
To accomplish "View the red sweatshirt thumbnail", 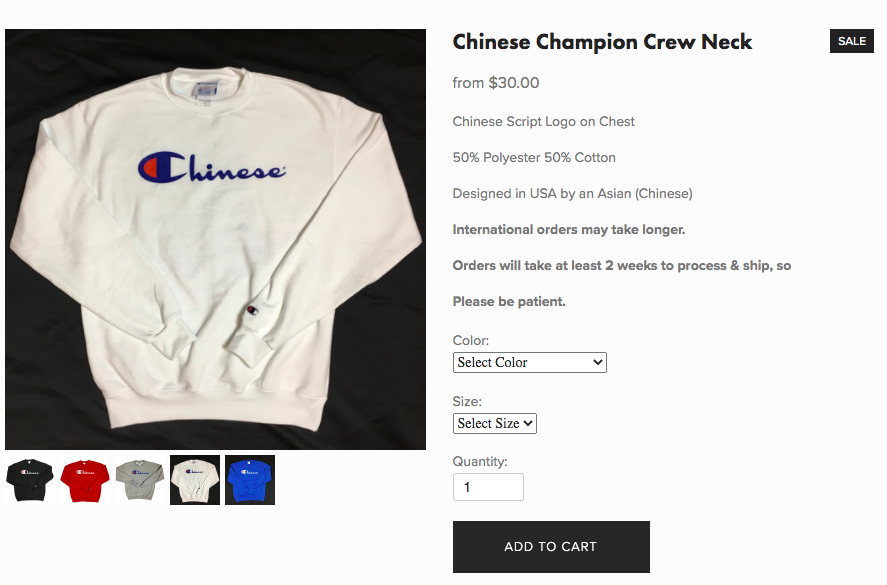I will [x=85, y=480].
